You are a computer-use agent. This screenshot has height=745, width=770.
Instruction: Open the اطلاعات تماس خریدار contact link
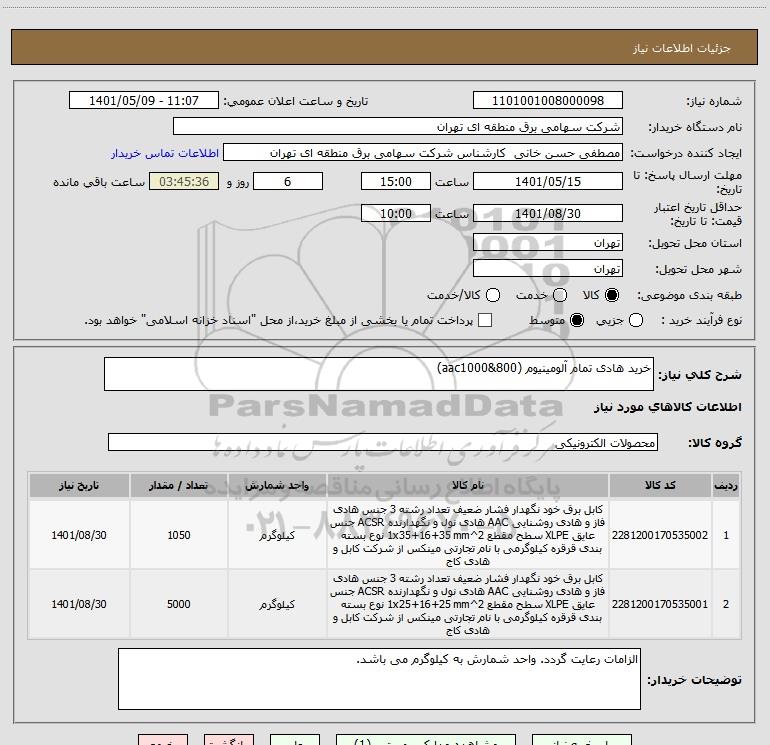click(x=165, y=153)
